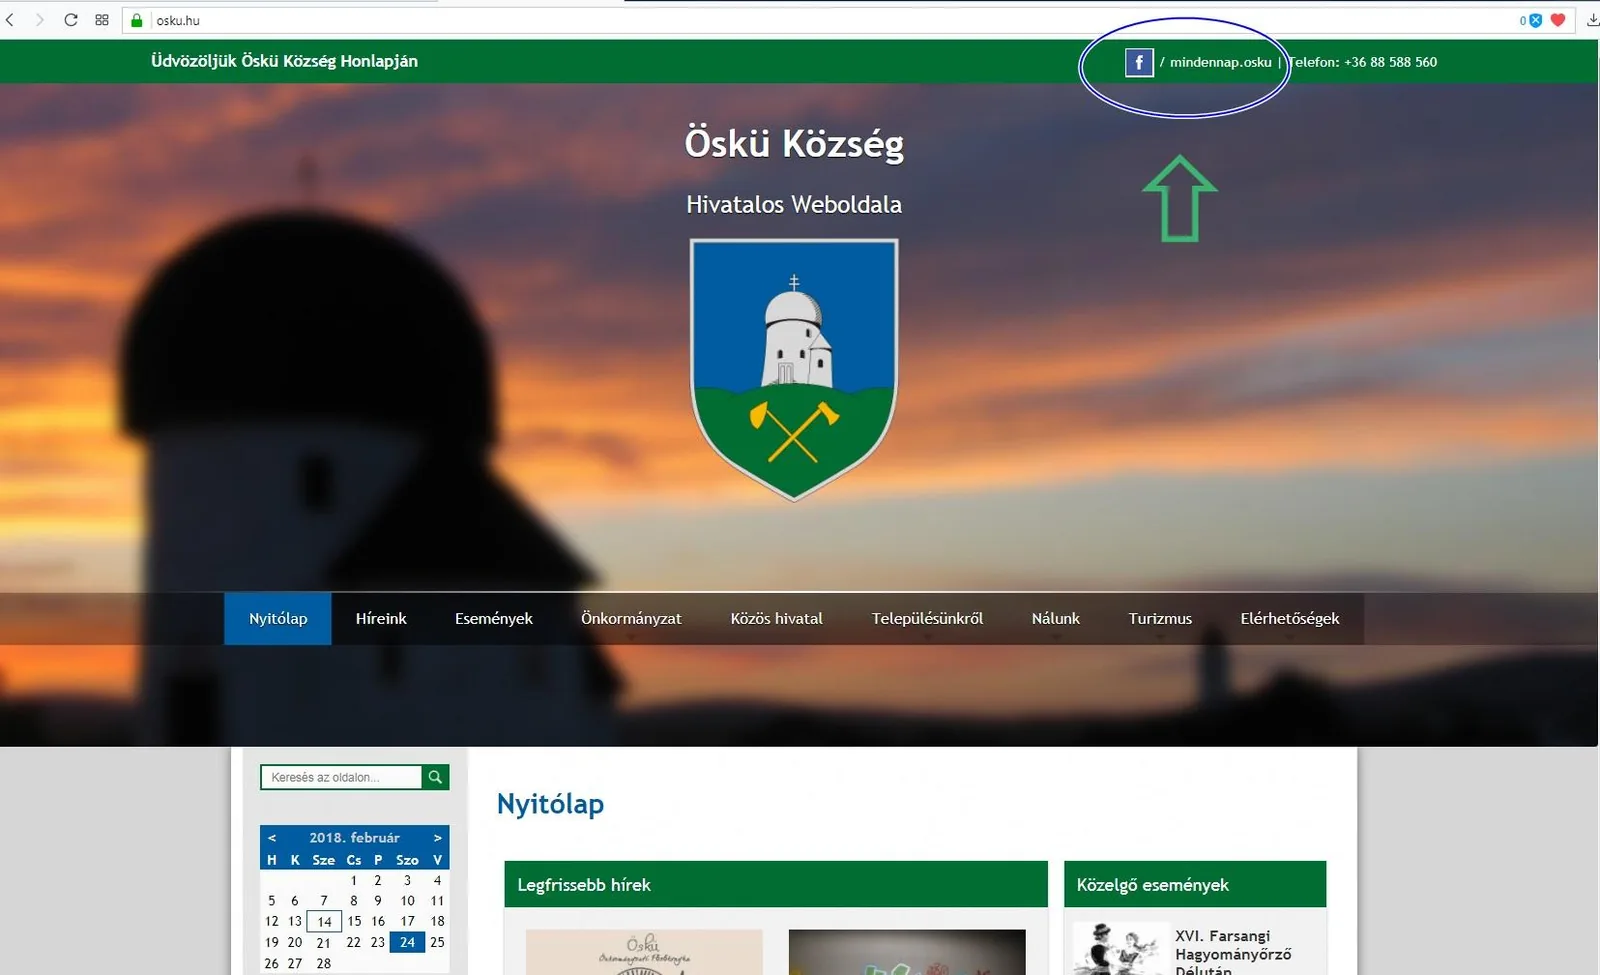Open the Események section

point(494,618)
